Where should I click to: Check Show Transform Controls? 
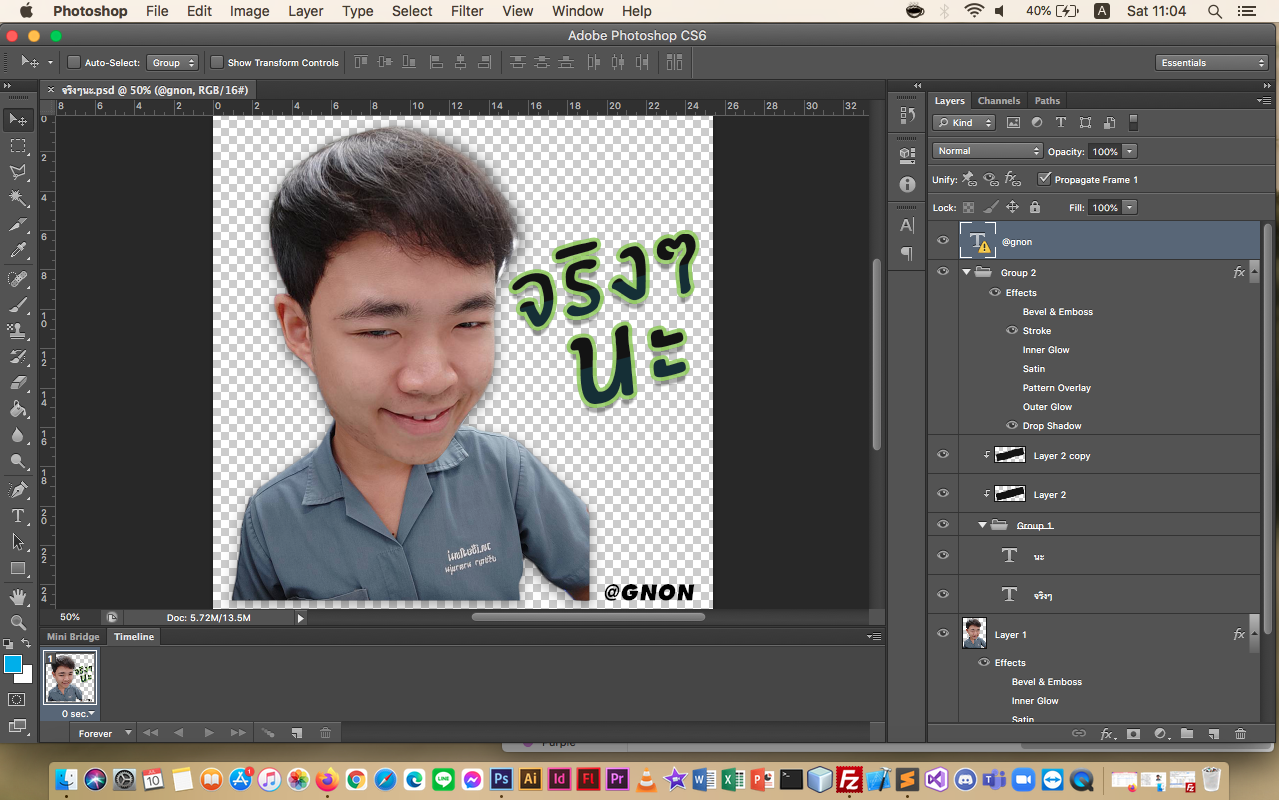[x=217, y=63]
